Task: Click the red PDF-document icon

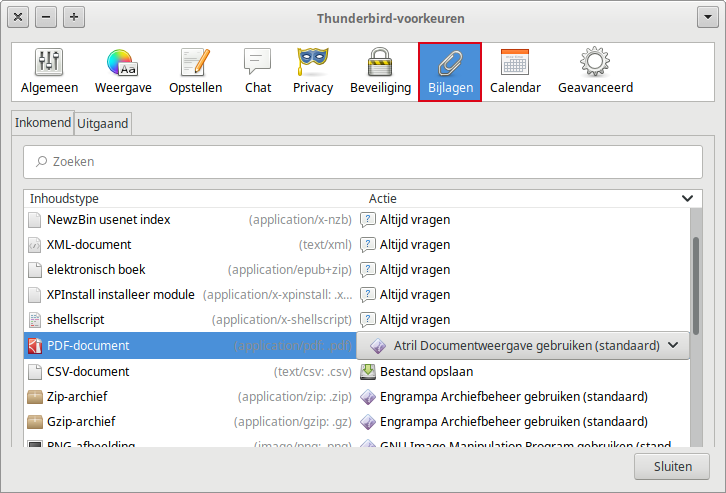Action: [x=35, y=346]
